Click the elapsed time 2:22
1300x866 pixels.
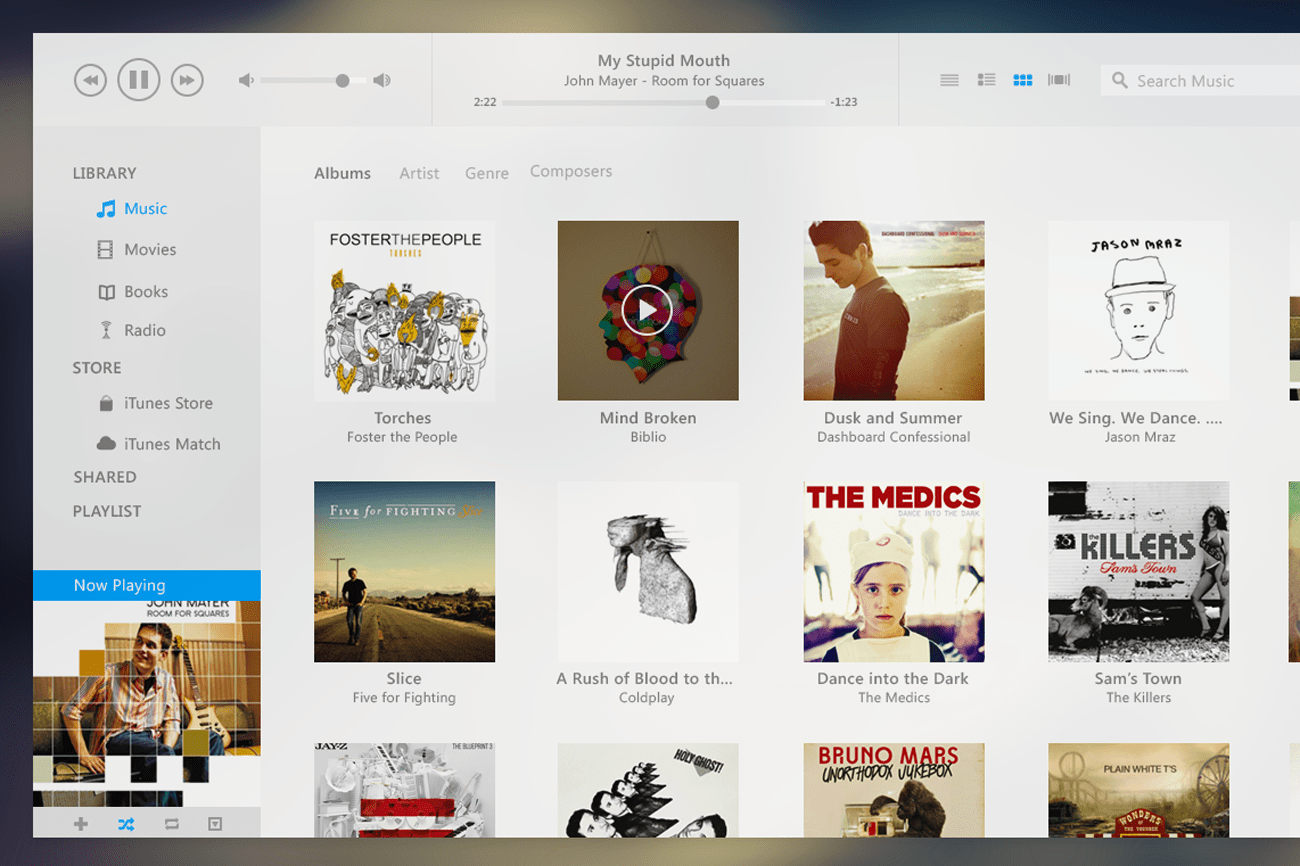coord(485,102)
